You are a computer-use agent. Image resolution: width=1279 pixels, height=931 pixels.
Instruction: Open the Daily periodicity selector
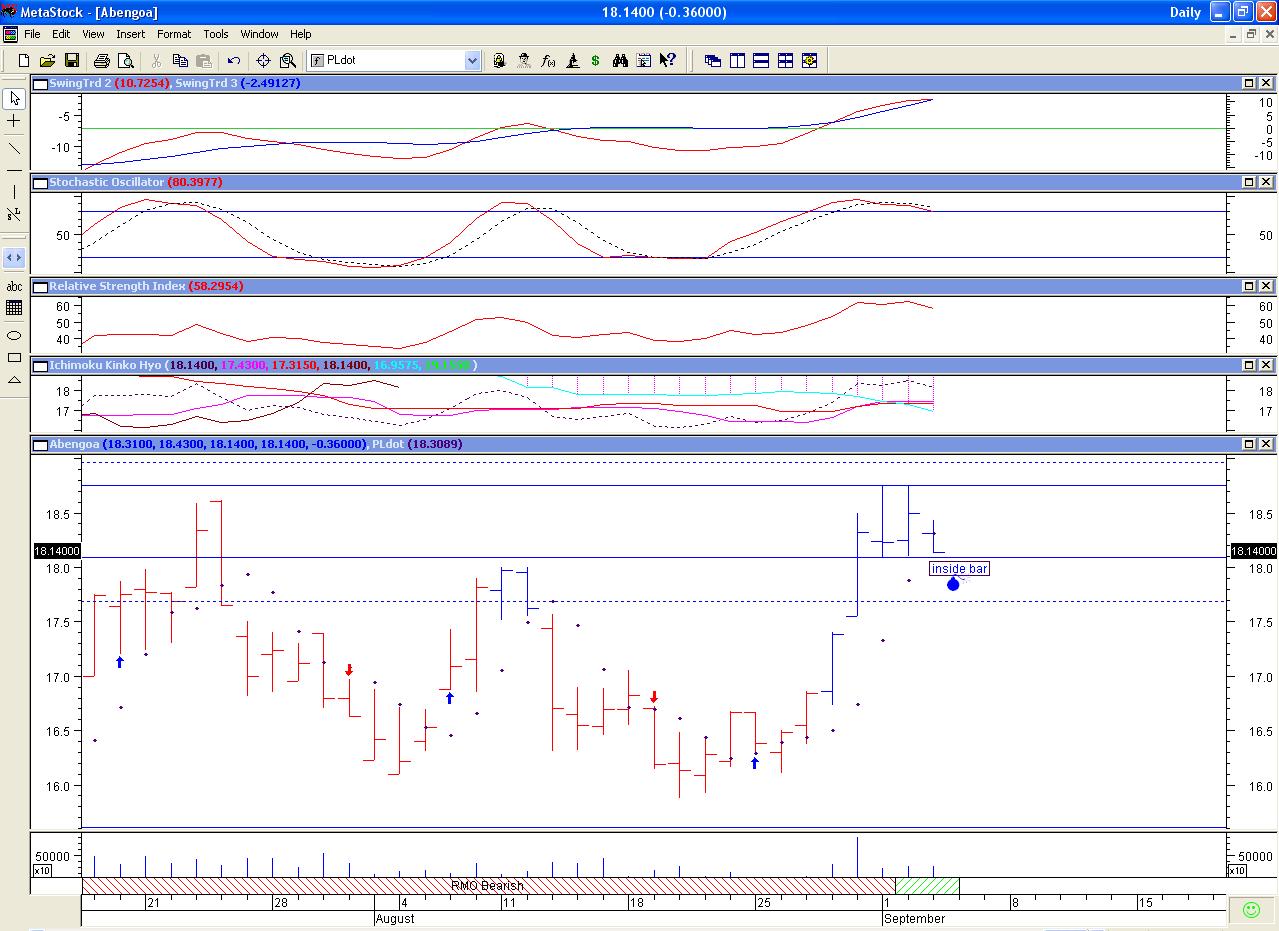(1185, 12)
